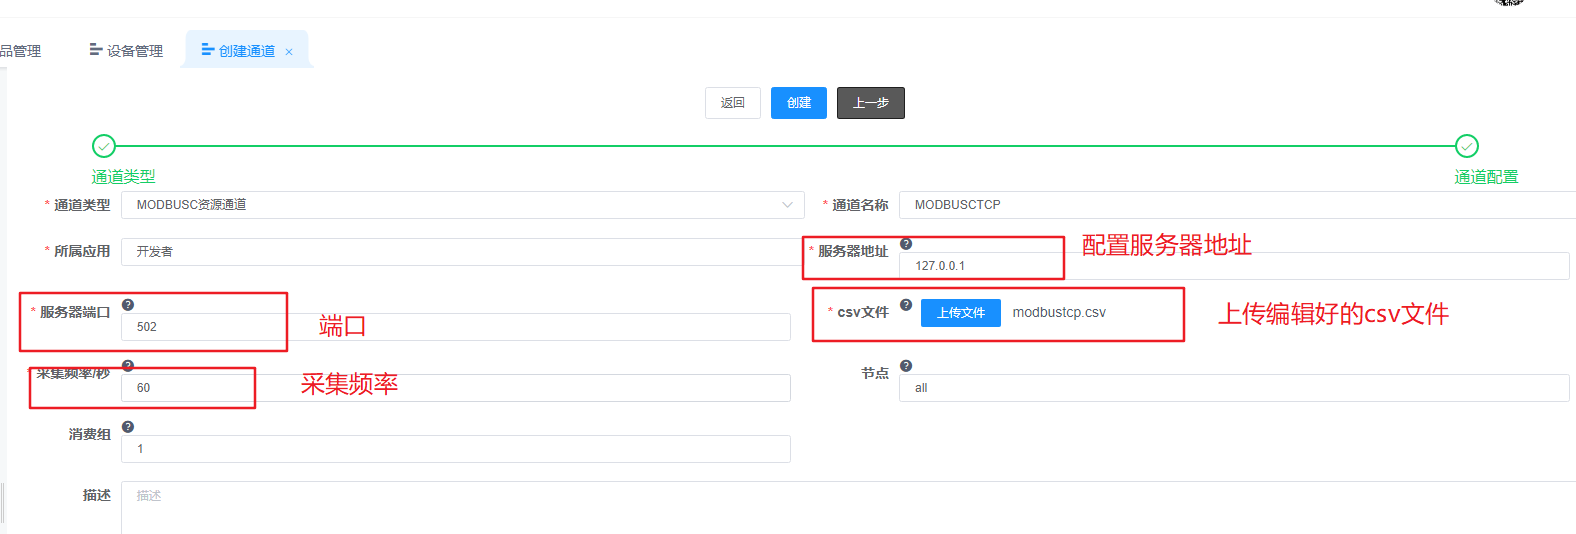
Task: Edit the 服务器端口 field 502
Action: [x=456, y=327]
